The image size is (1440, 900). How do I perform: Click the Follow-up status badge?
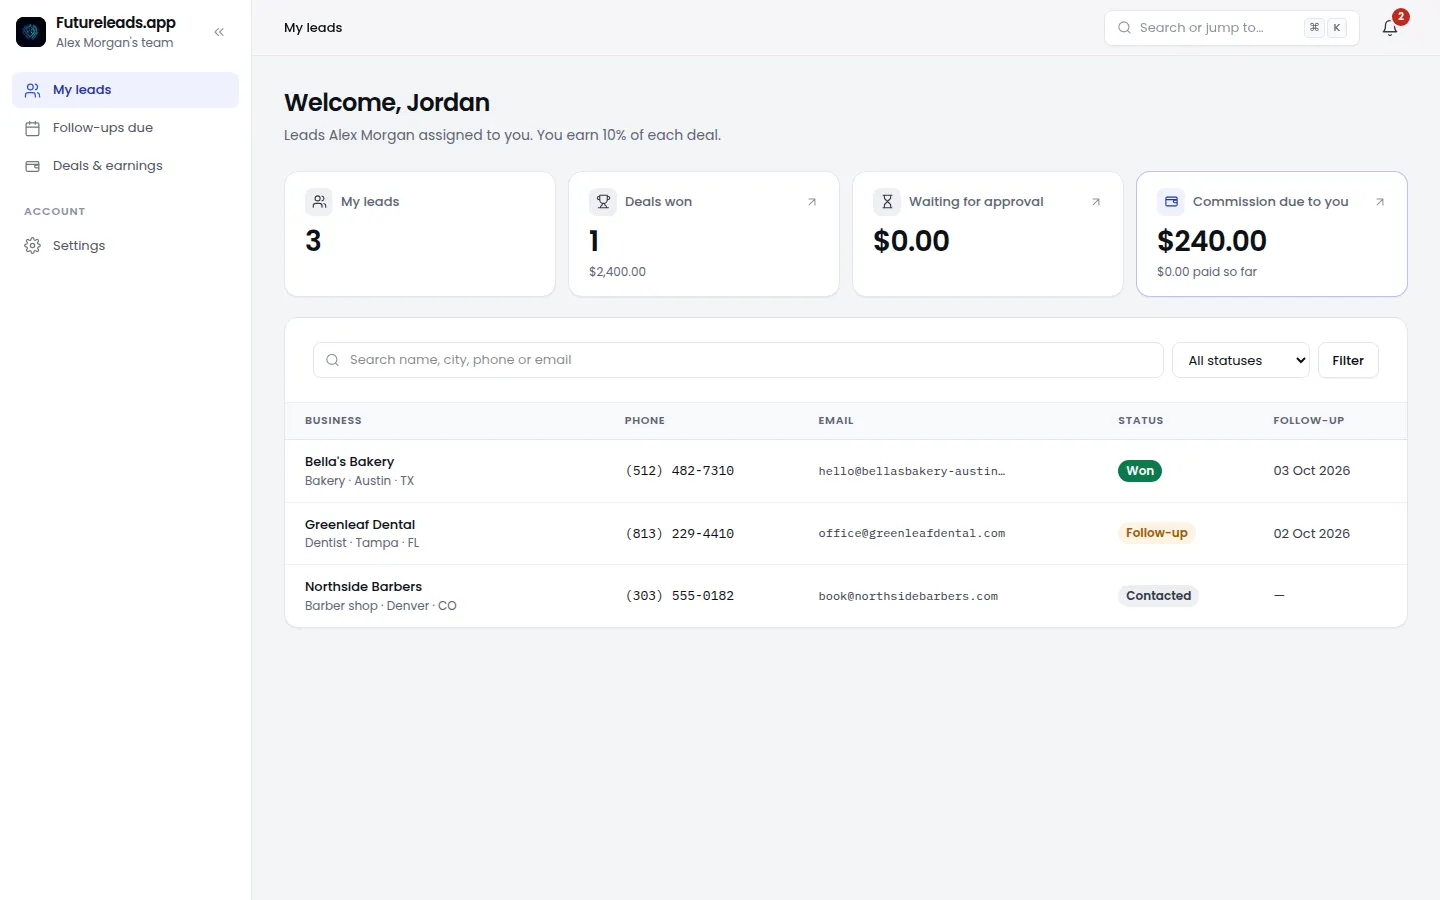[1157, 533]
